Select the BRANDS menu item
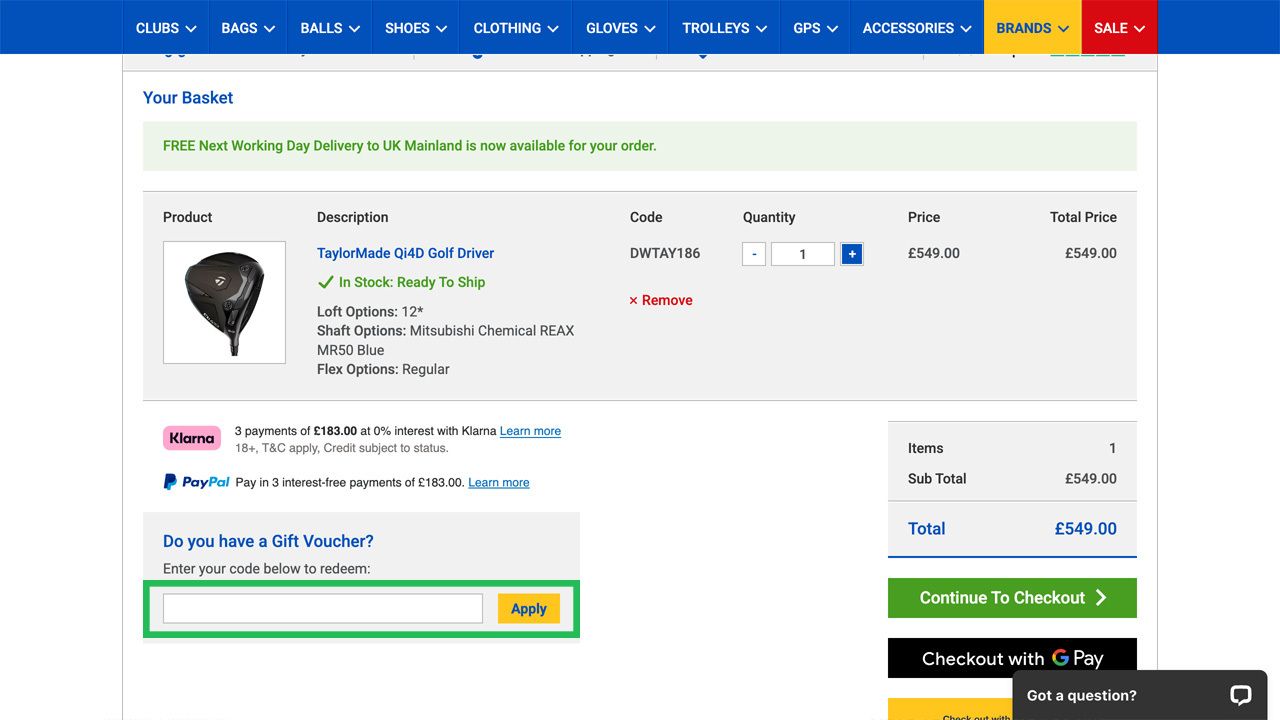1280x720 pixels. [1031, 27]
